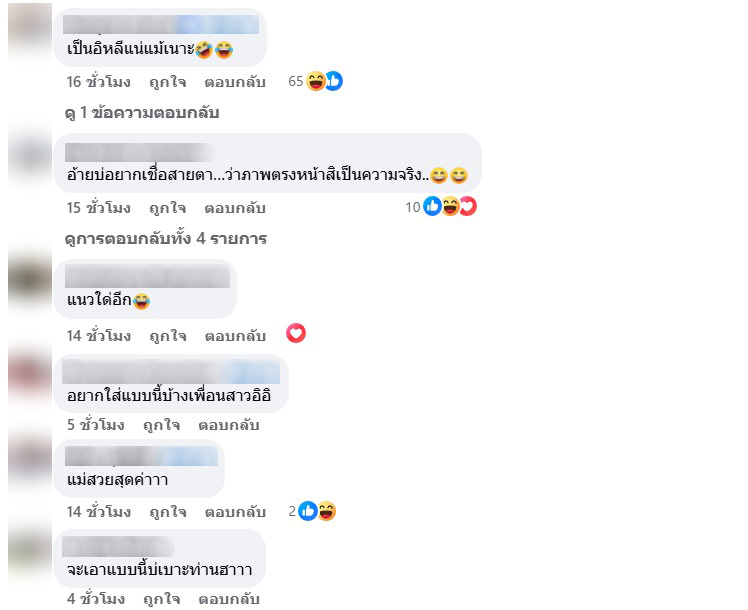Click the first commenter's blurred profile picture
The width and height of the screenshot is (748, 610).
coord(30,33)
